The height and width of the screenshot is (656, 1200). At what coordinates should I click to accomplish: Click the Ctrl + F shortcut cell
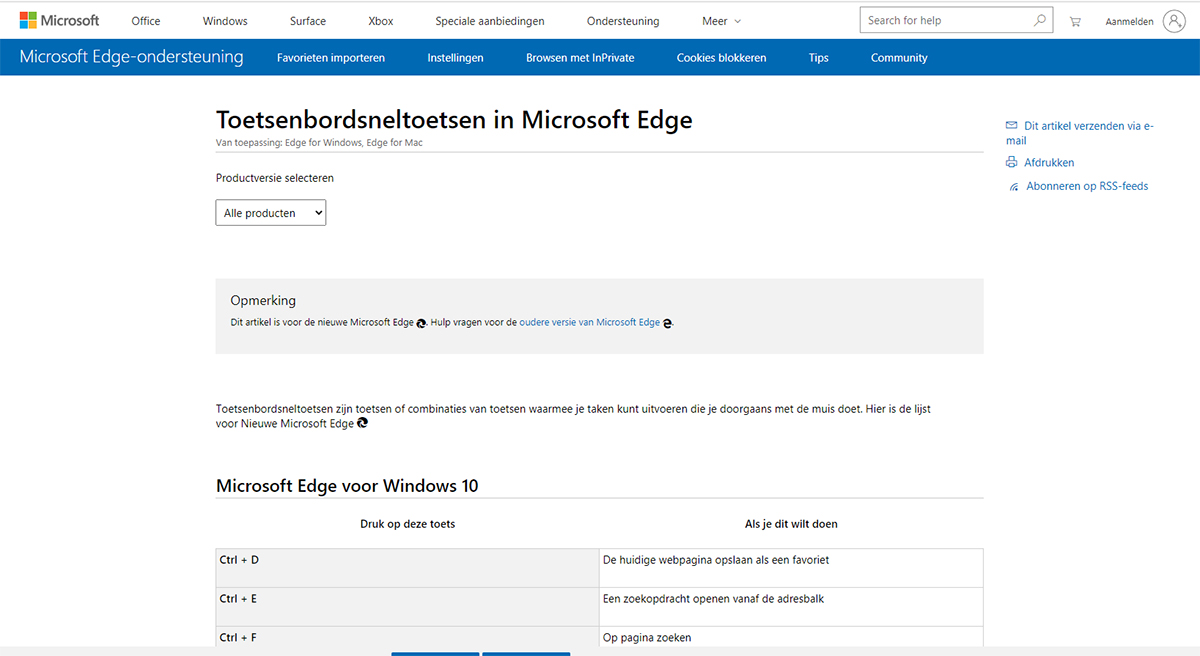click(407, 637)
